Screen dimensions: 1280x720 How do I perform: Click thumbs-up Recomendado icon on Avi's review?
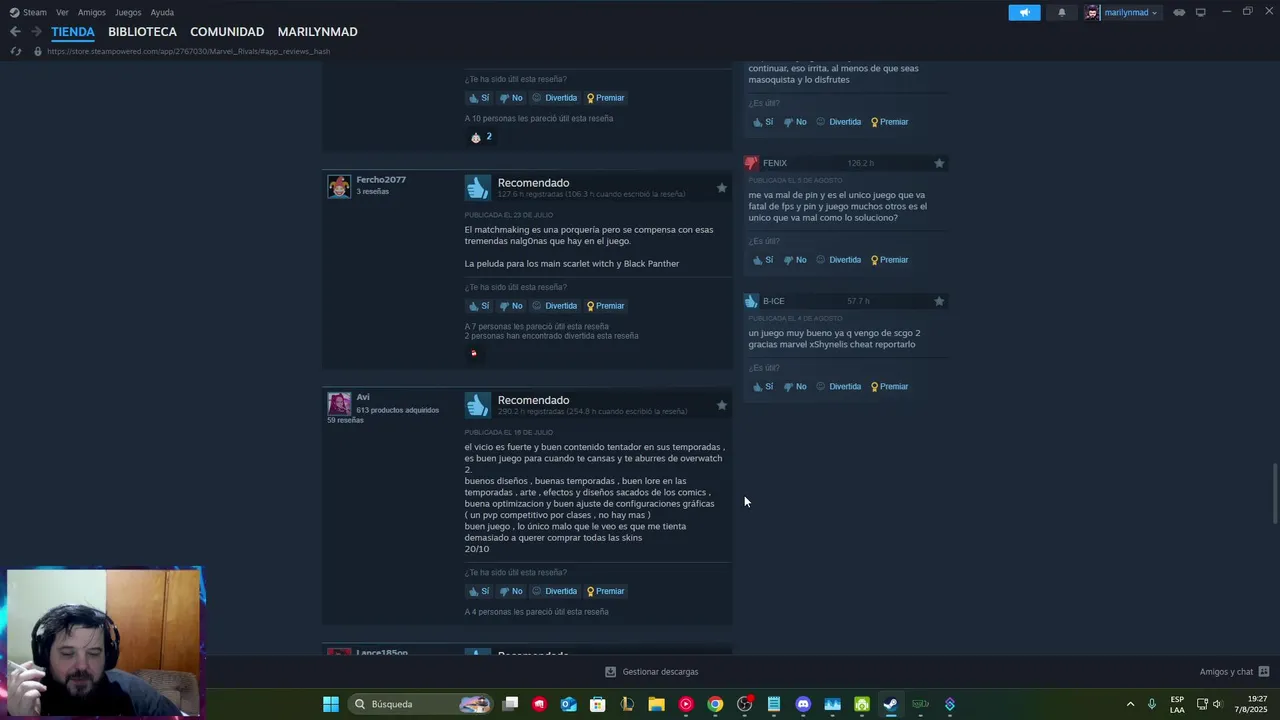pyautogui.click(x=477, y=404)
